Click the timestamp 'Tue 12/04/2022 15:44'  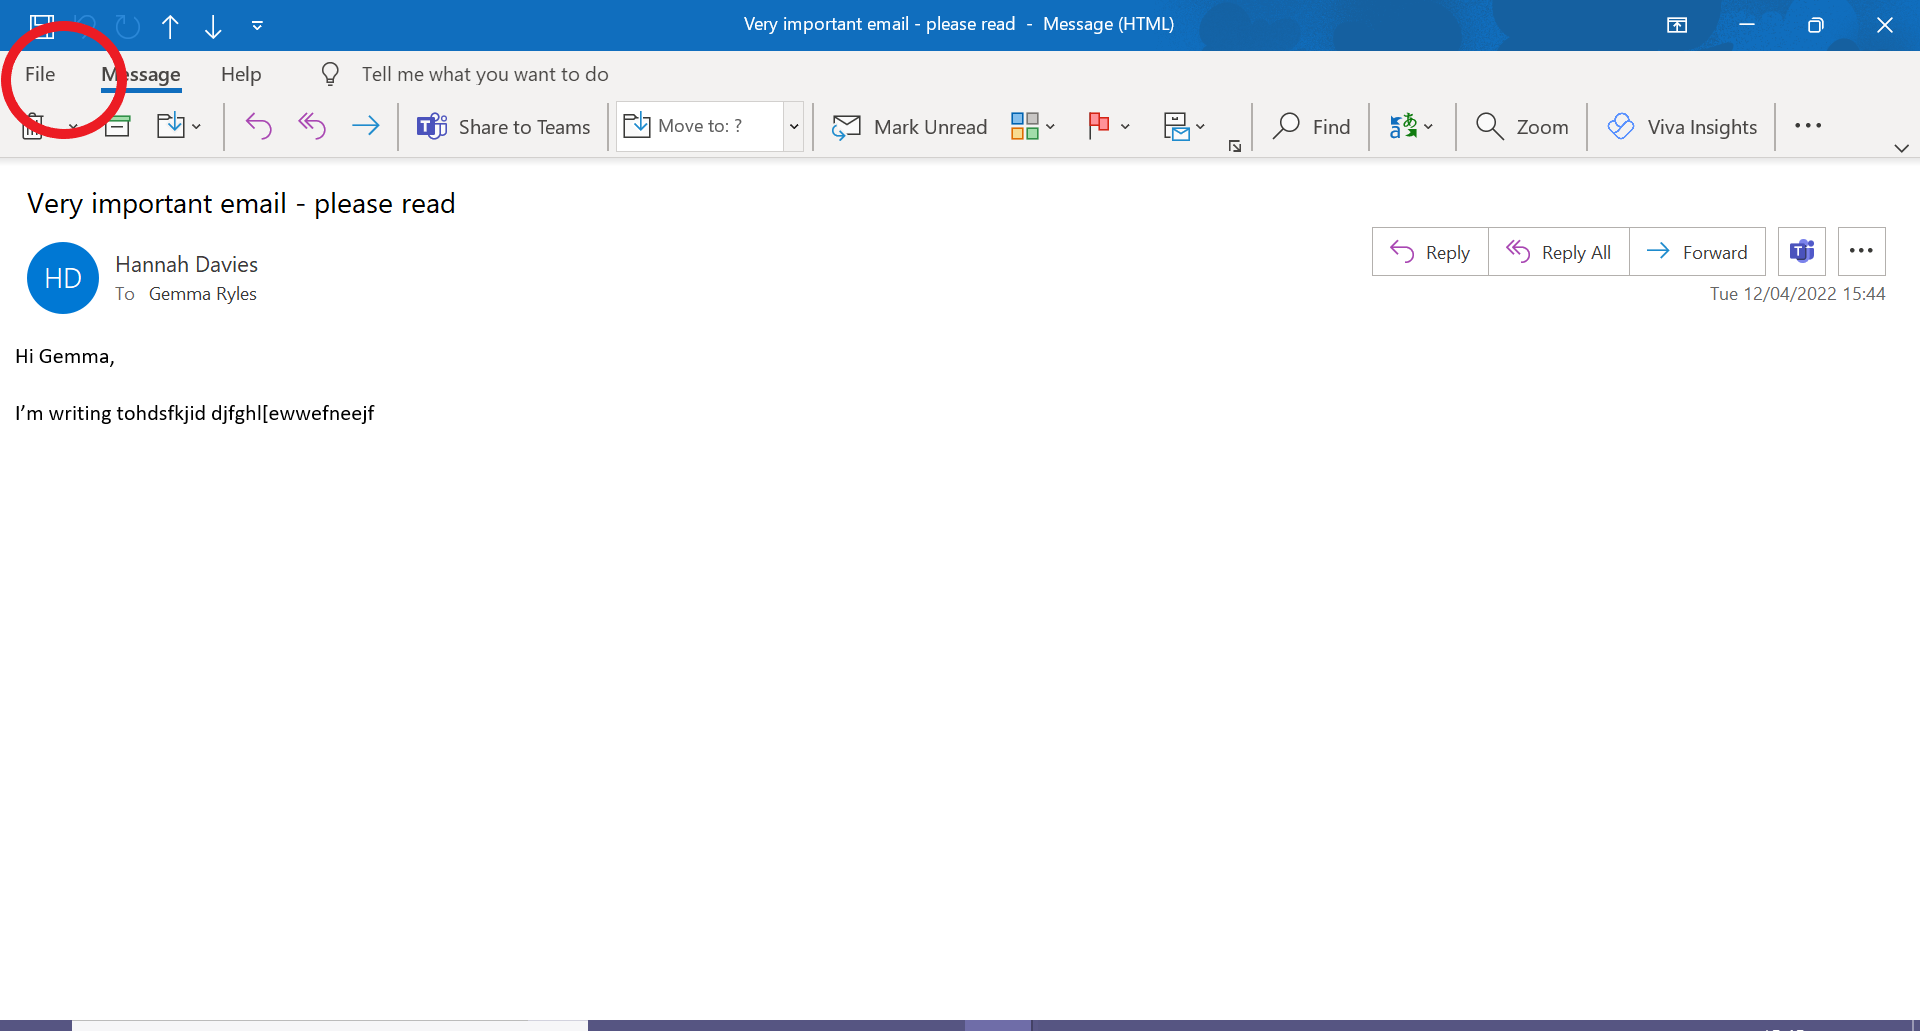(1797, 294)
